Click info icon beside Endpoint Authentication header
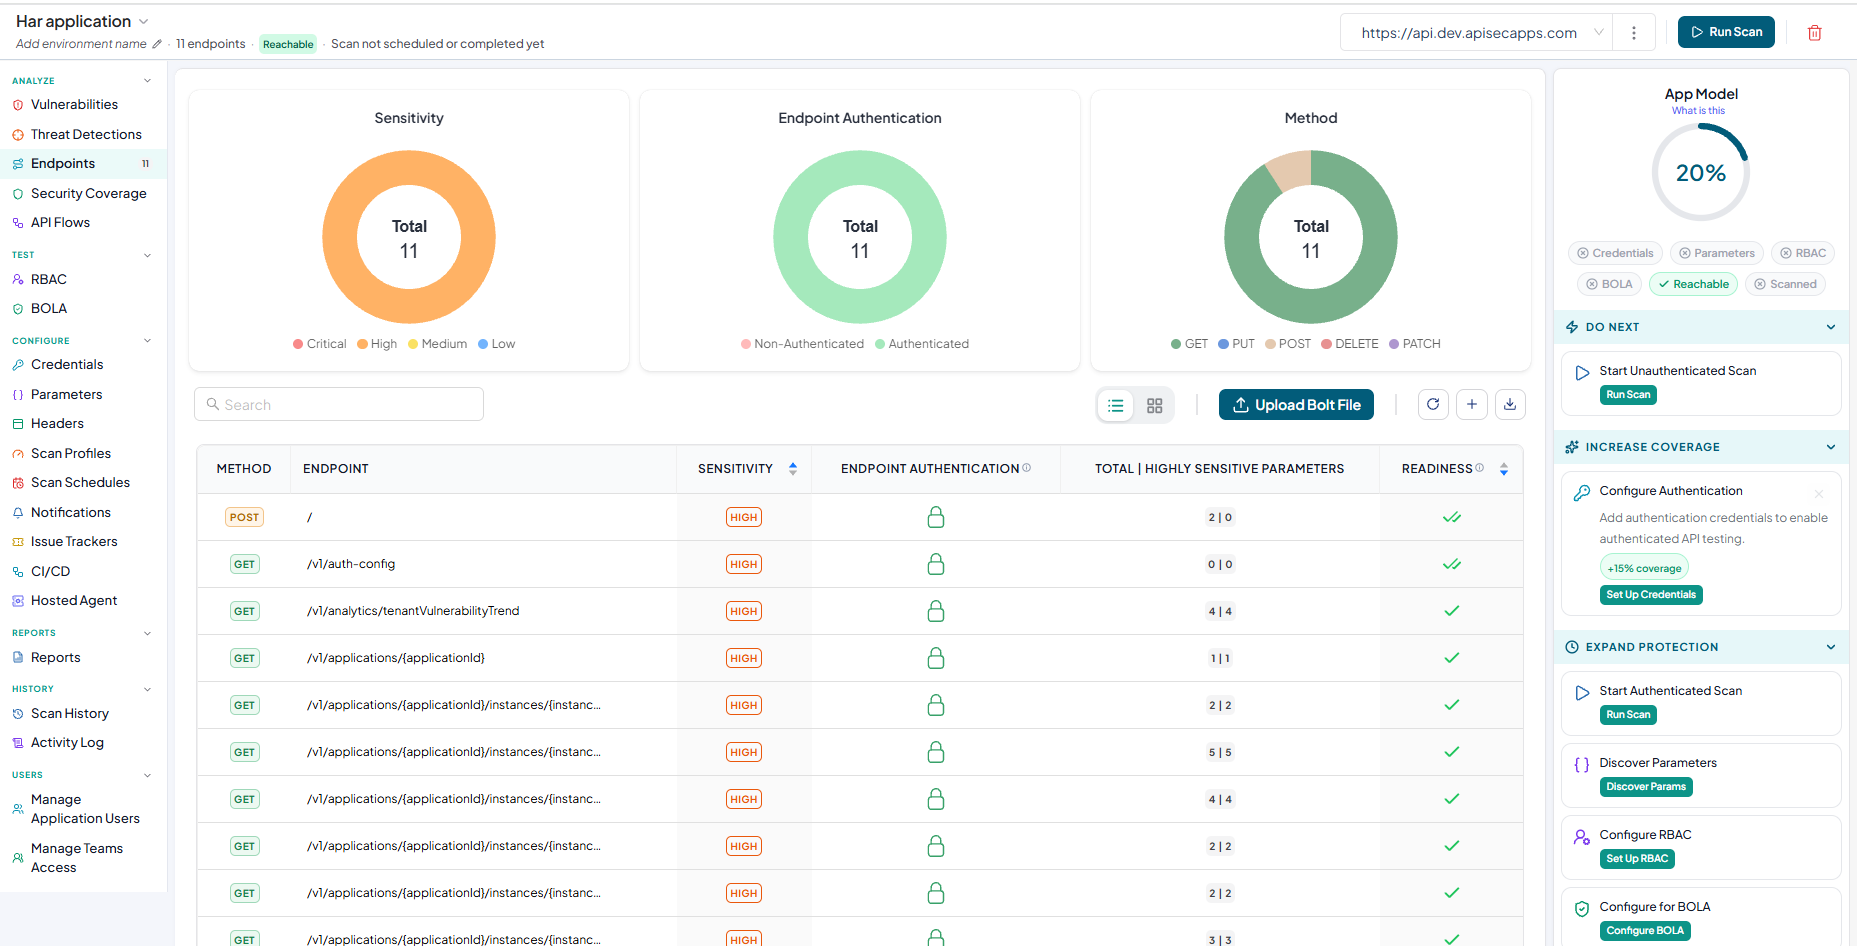The image size is (1857, 946). tap(1027, 468)
